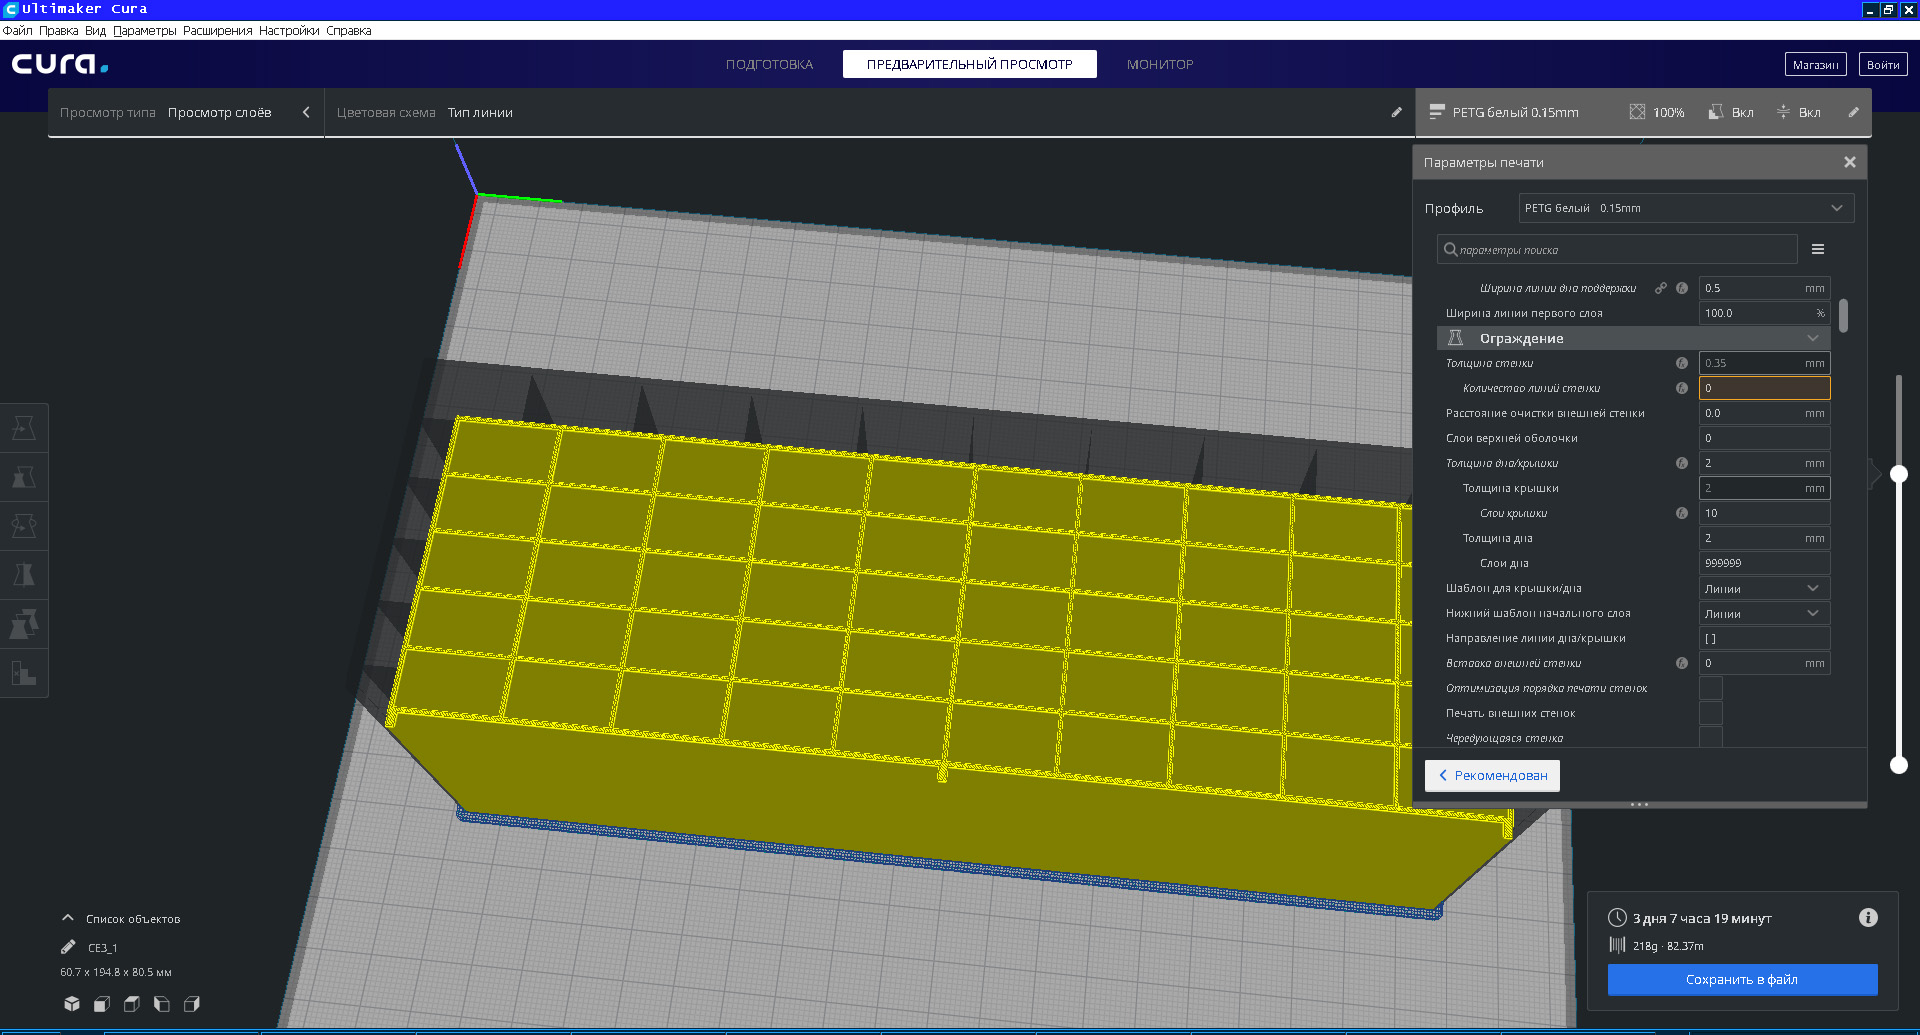Open the Расширения menu
Image resolution: width=1920 pixels, height=1035 pixels.
coord(217,31)
